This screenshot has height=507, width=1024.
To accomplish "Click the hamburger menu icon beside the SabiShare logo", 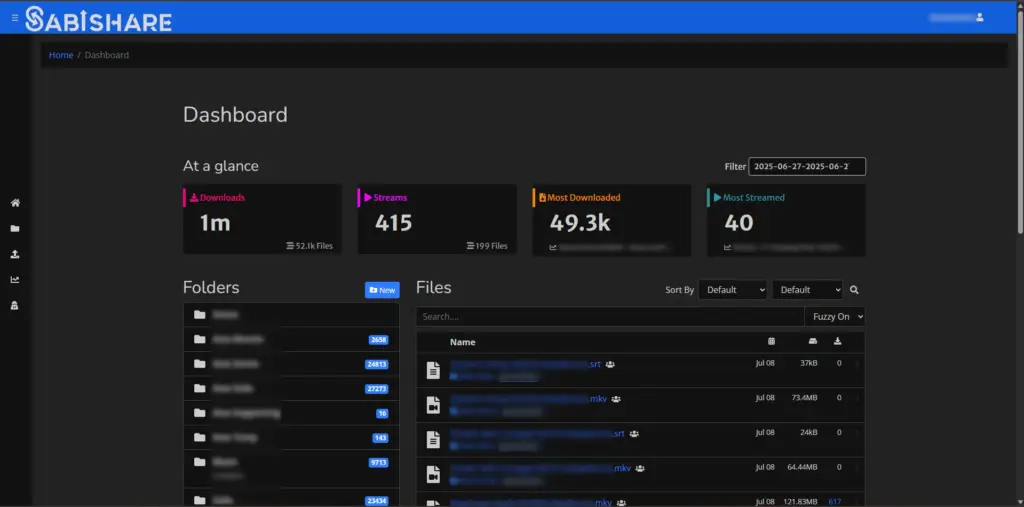I will (x=15, y=18).
